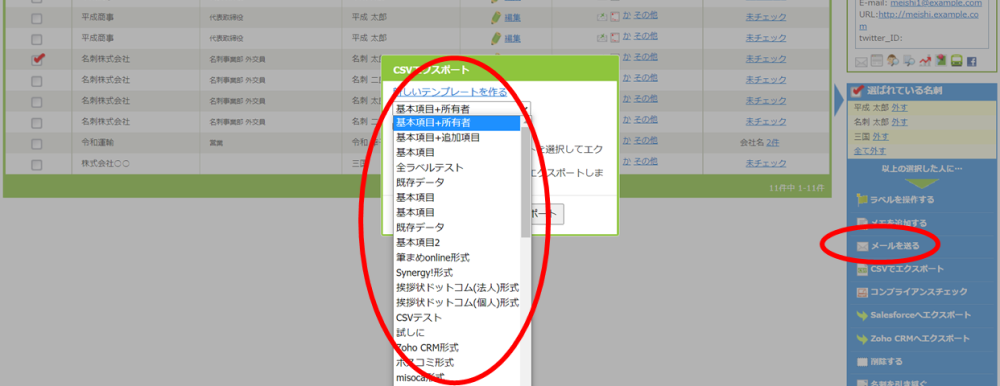The image size is (1000, 386).
Task: Click Zoho CRMへエクスポート action
Action: [919, 338]
